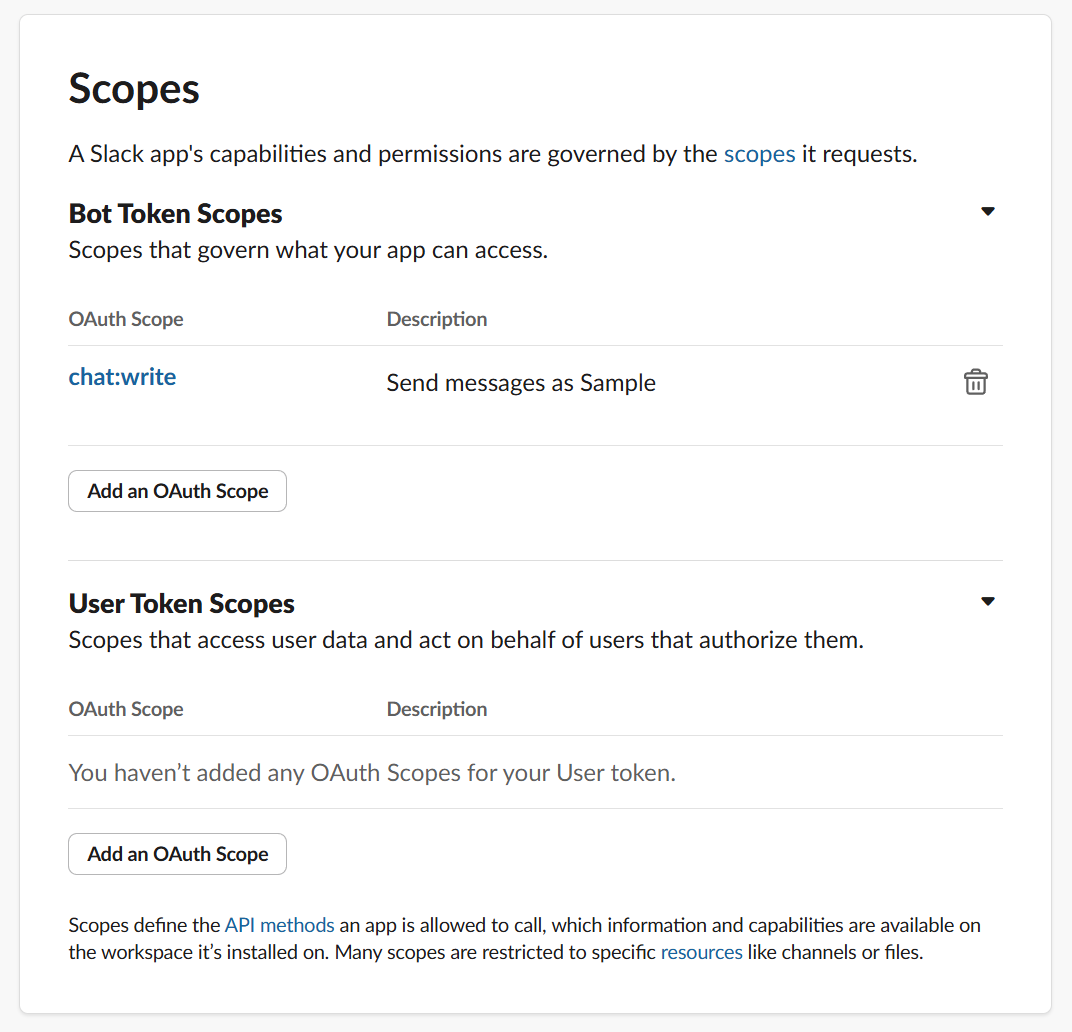
Task: Follow the 'scopes' link in the intro sentence
Action: tap(760, 154)
